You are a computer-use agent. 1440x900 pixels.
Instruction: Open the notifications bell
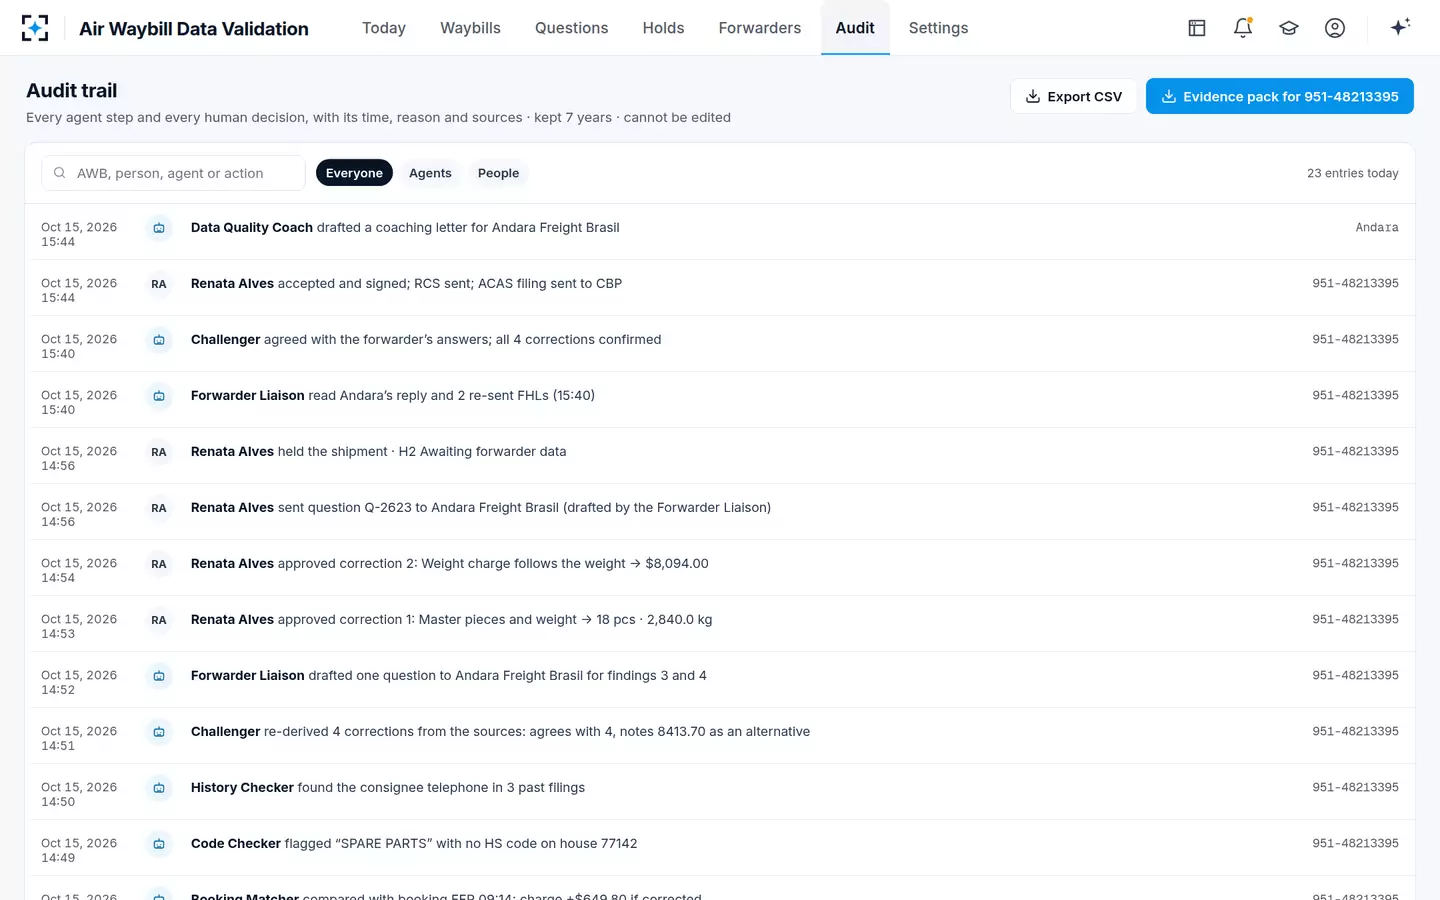pyautogui.click(x=1243, y=28)
